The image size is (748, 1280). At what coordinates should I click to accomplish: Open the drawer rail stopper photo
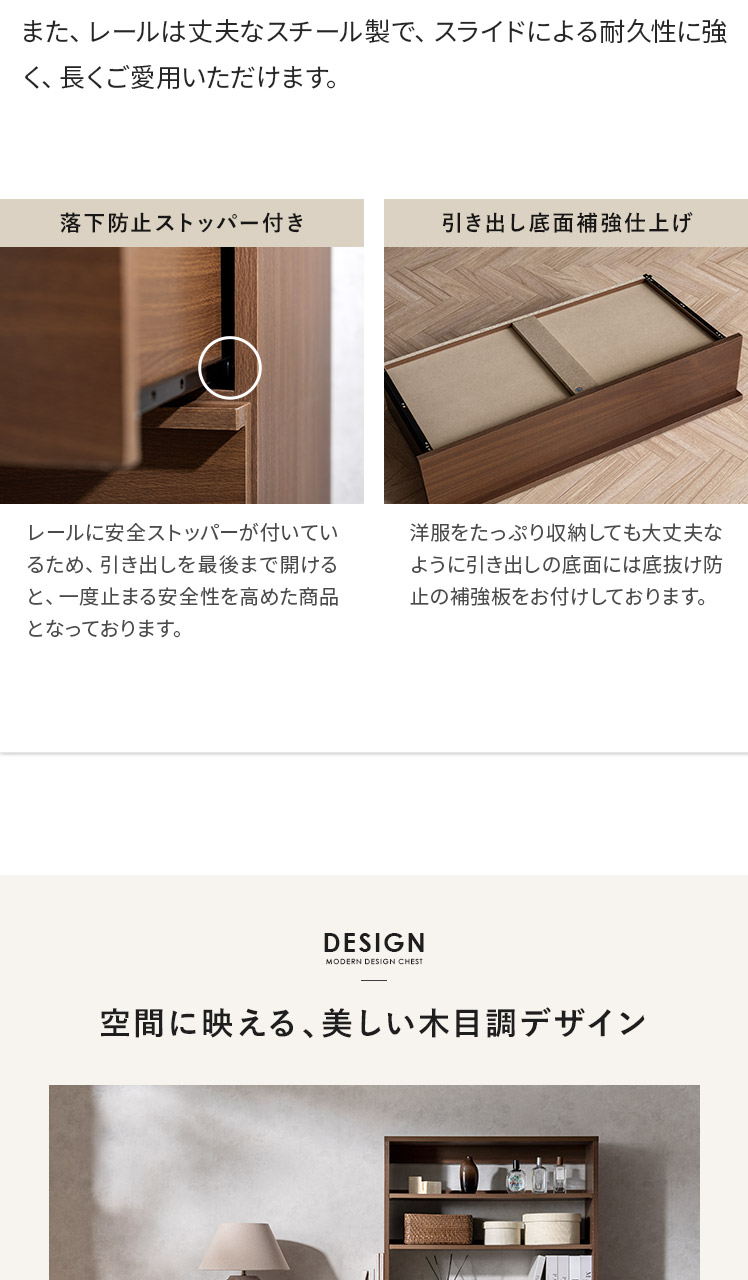pos(182,375)
